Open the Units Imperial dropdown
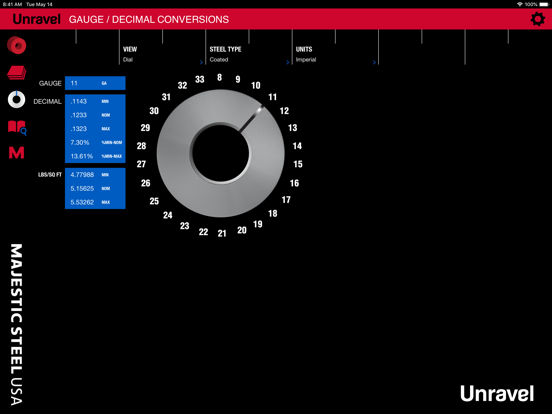552x414 pixels. [335, 55]
